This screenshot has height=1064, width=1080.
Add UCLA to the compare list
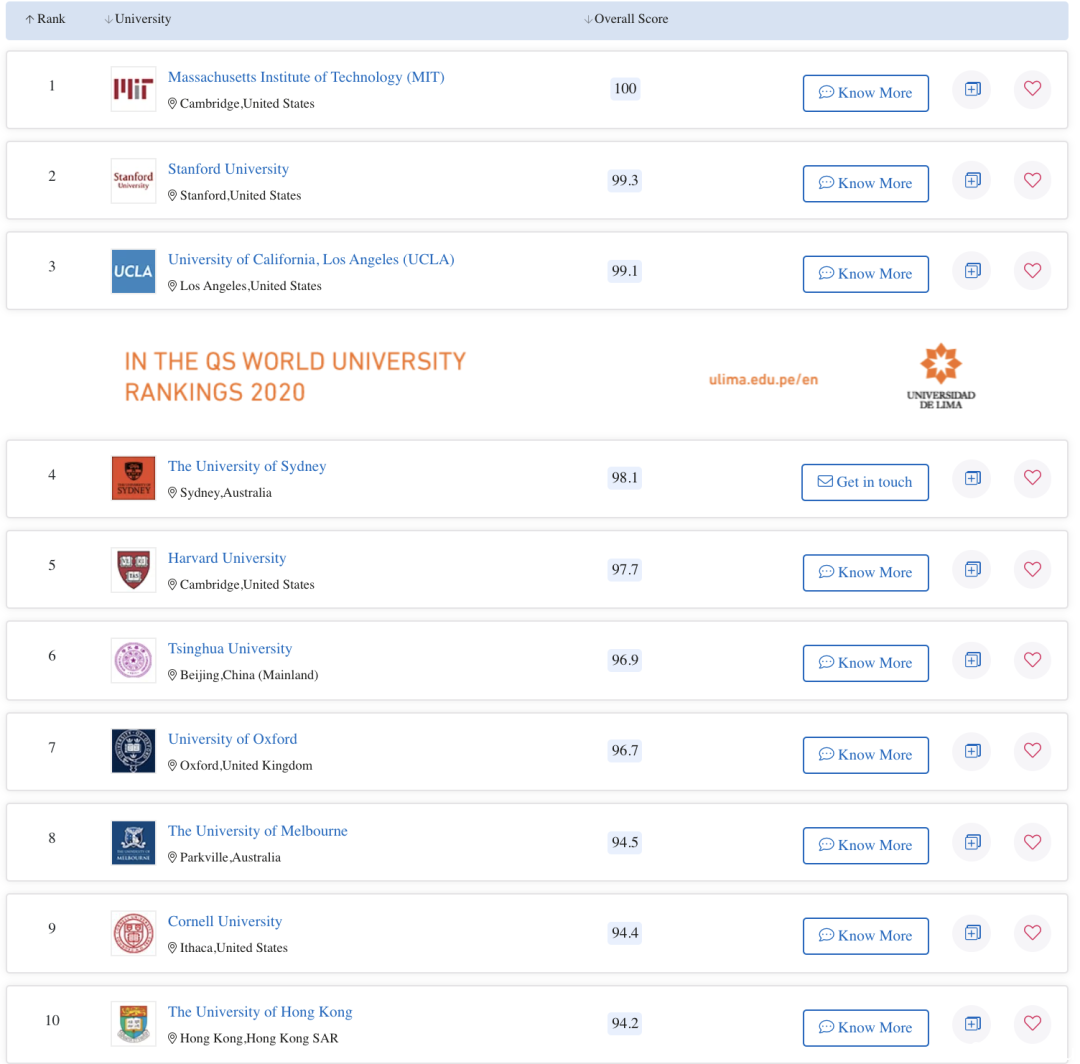(x=972, y=271)
